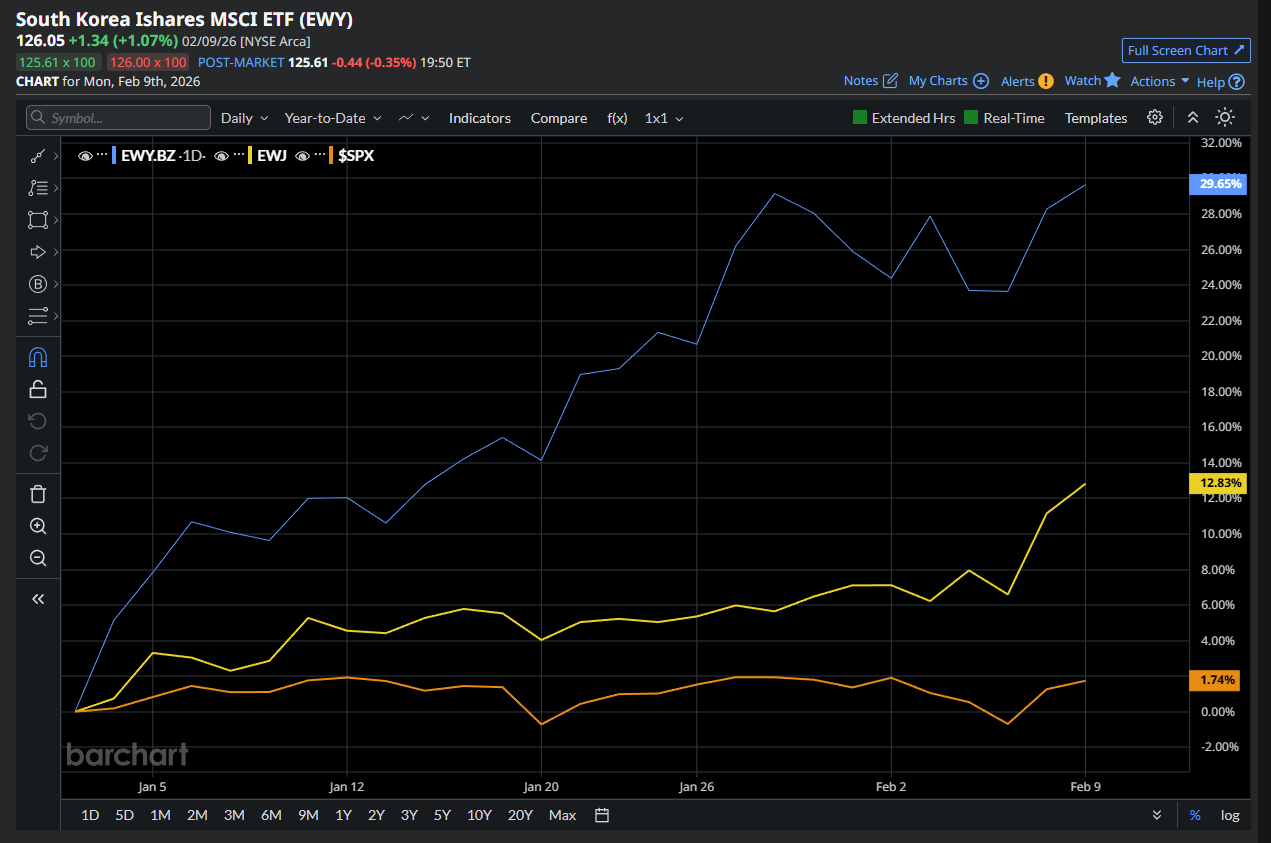Switch theme with the sun icon

1224,117
